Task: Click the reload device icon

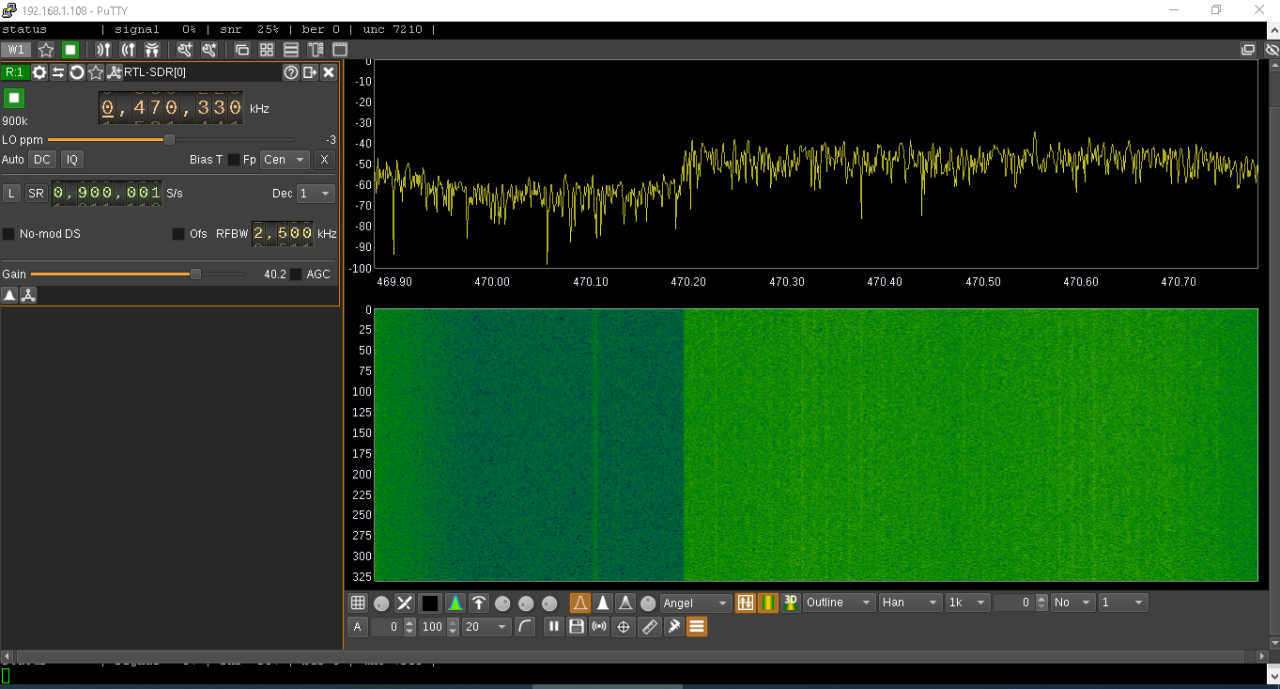Action: pyautogui.click(x=77, y=72)
